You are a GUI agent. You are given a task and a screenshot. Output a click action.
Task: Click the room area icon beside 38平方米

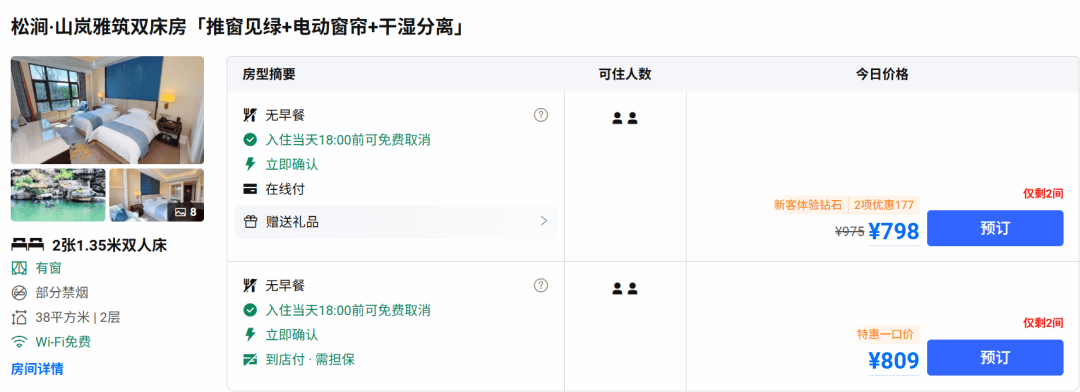pyautogui.click(x=19, y=318)
